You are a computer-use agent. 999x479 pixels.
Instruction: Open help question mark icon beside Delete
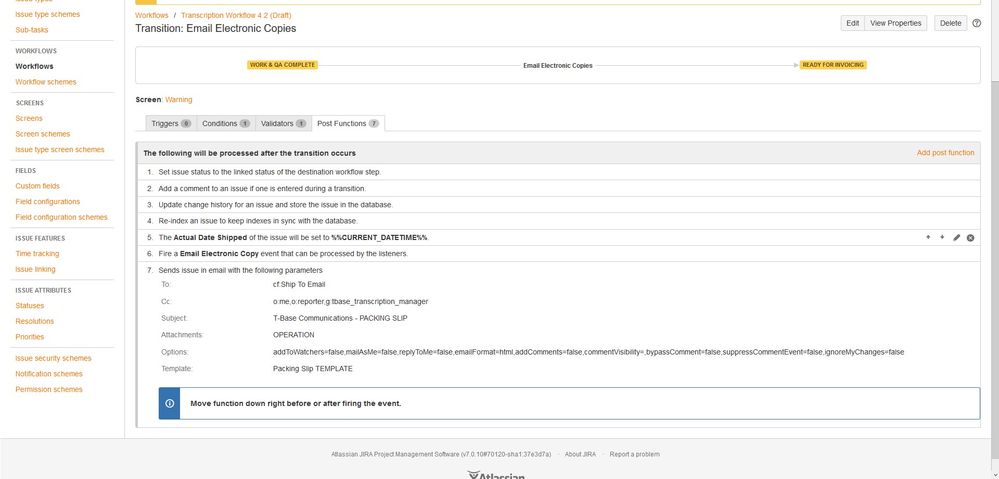click(977, 23)
